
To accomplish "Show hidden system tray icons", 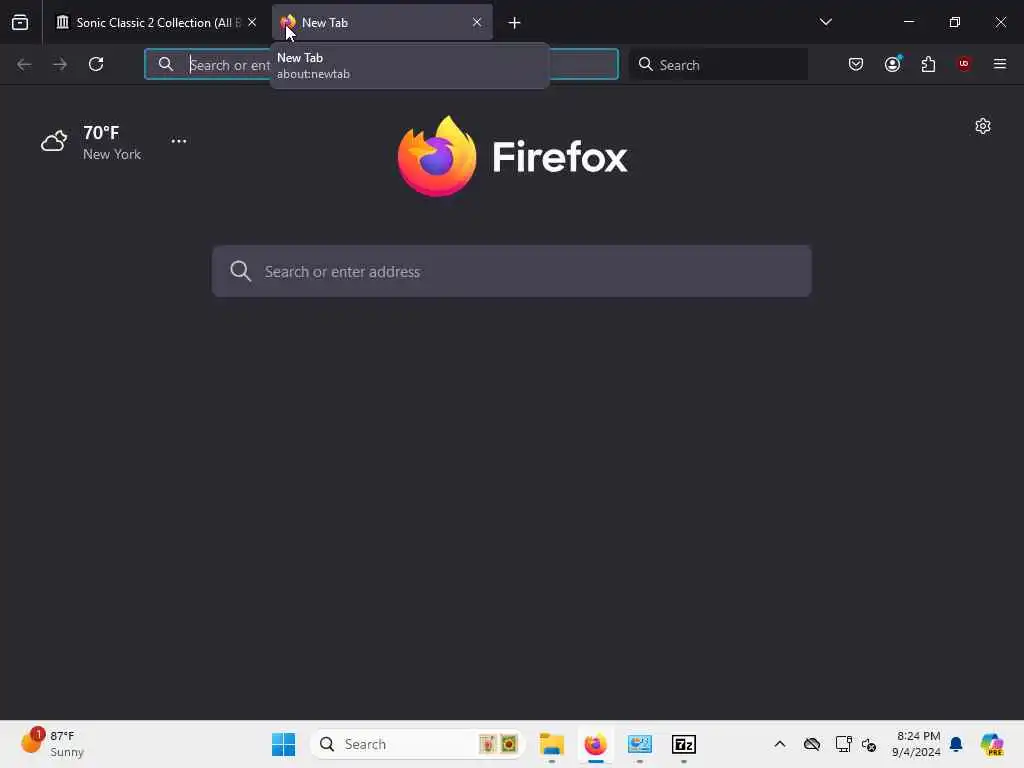I will tap(780, 744).
